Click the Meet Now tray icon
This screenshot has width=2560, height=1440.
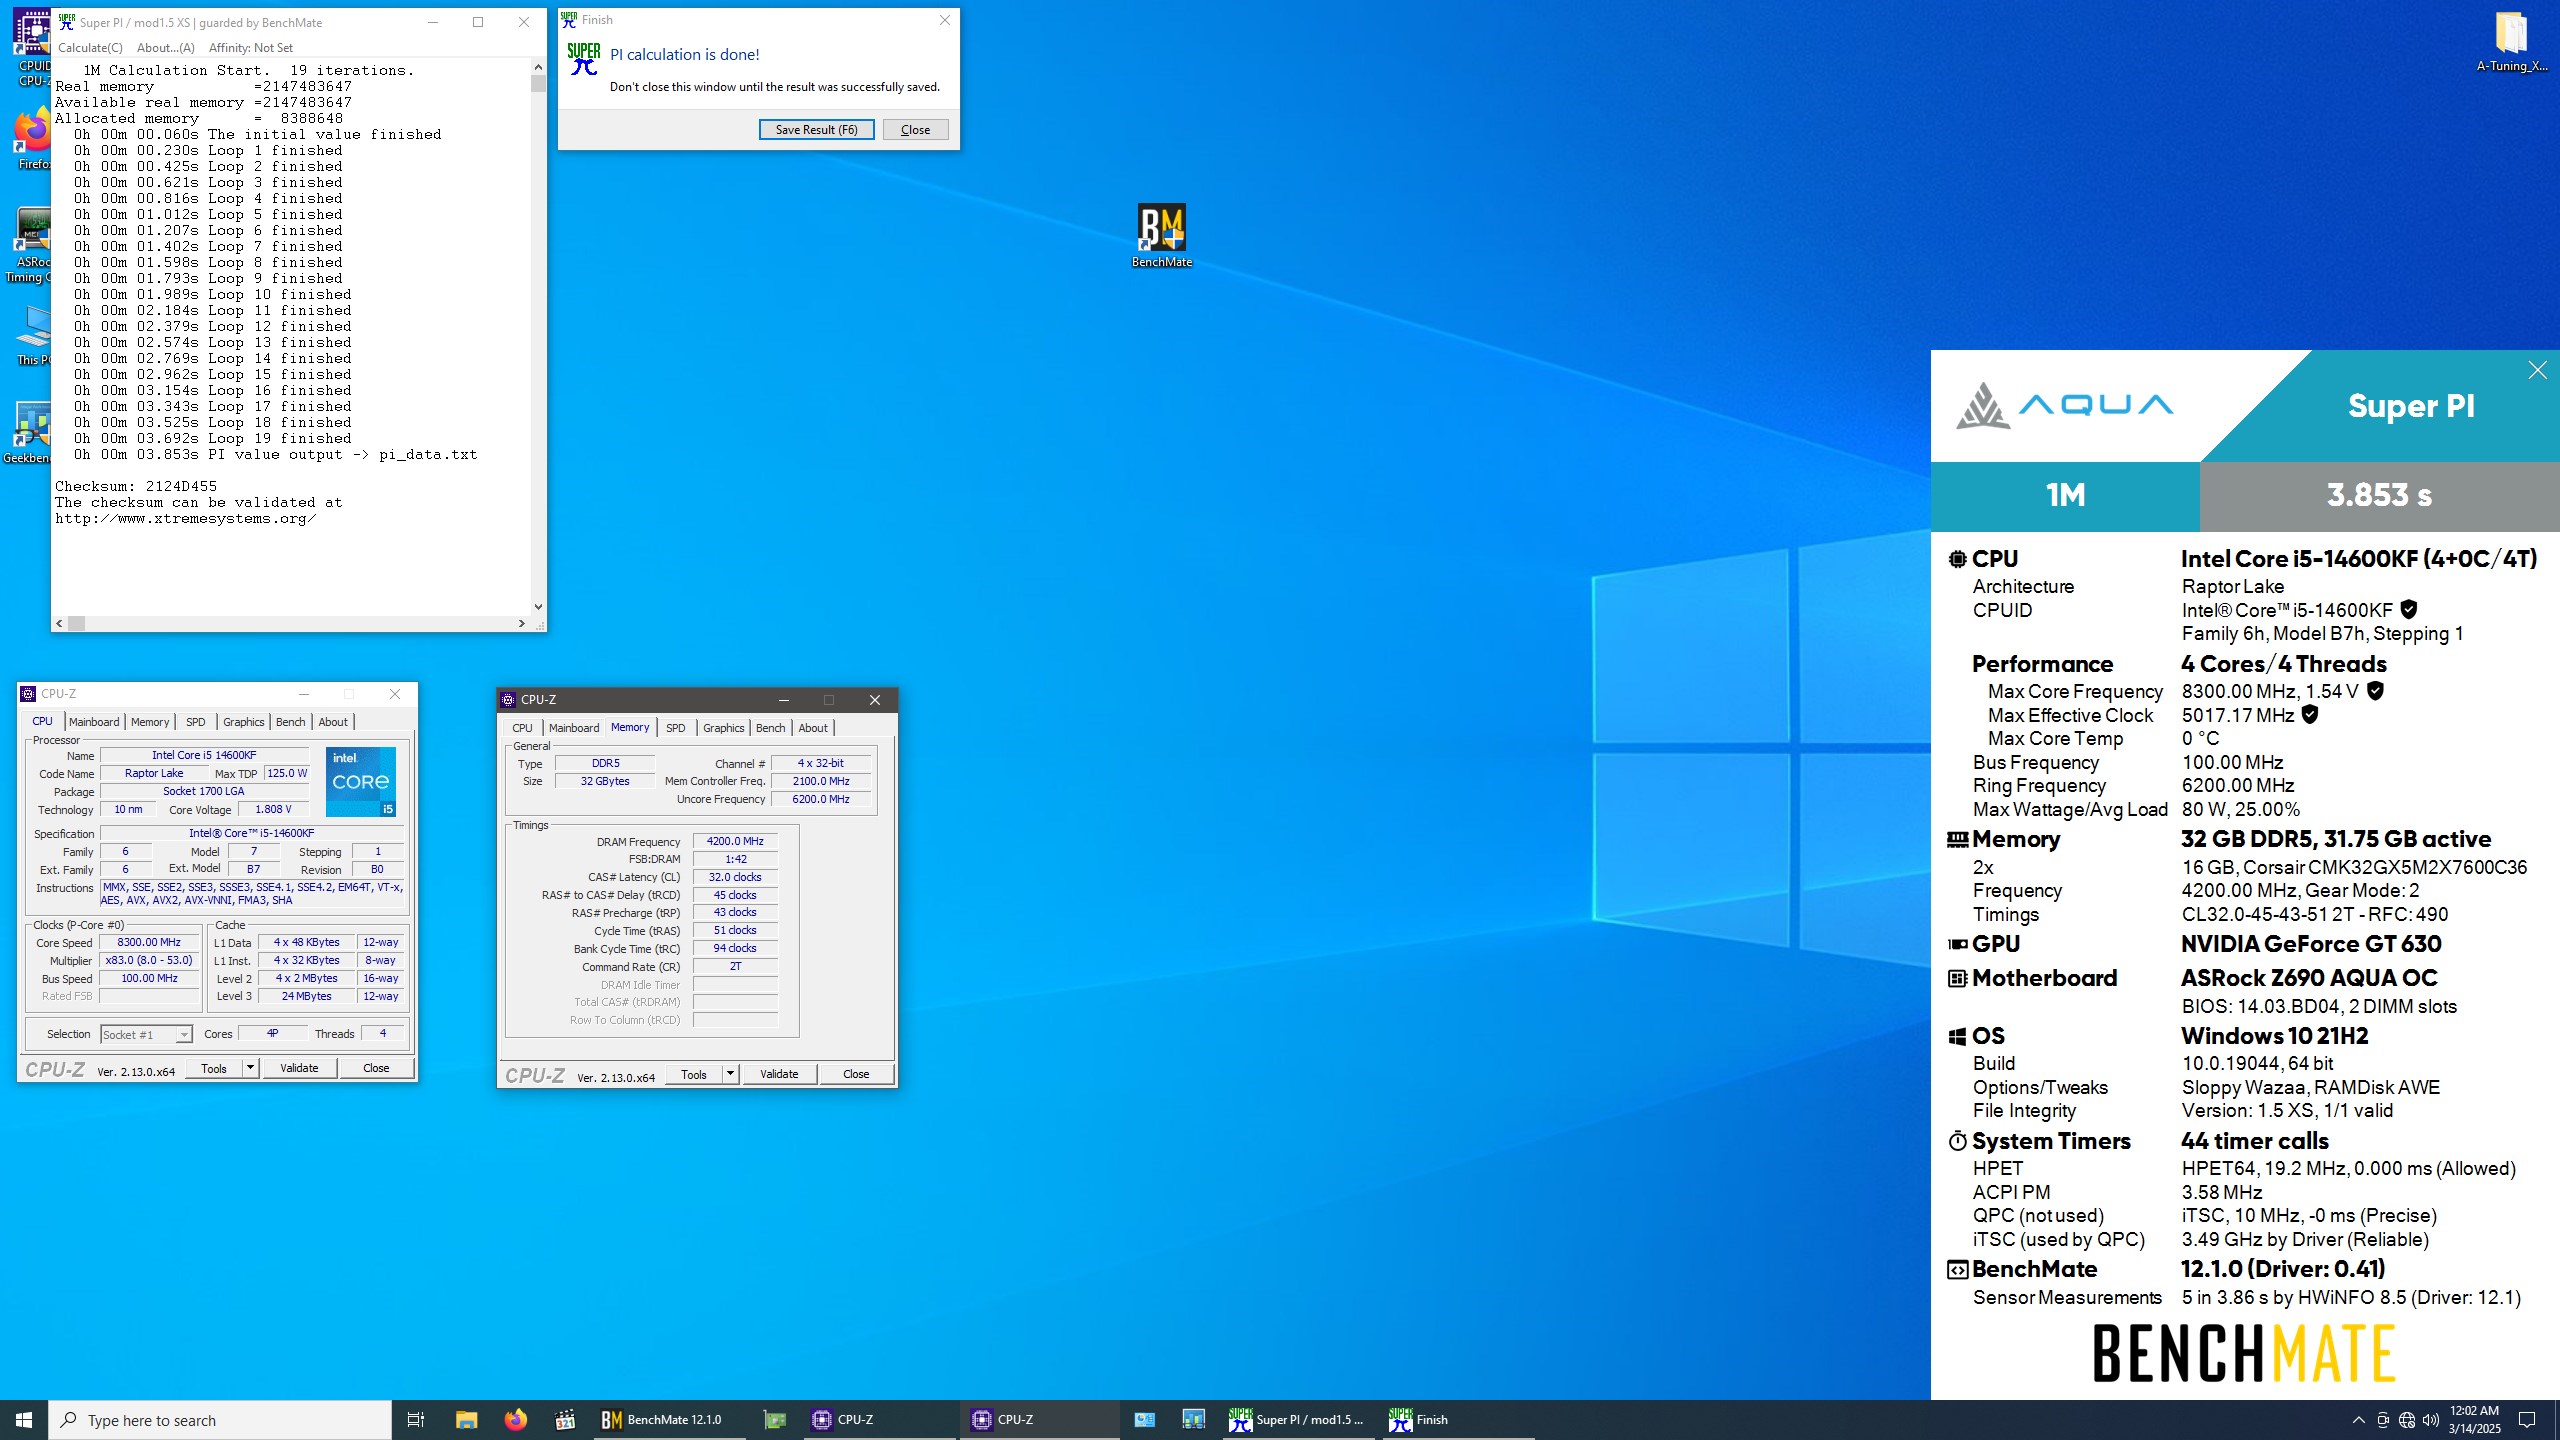[x=2383, y=1420]
